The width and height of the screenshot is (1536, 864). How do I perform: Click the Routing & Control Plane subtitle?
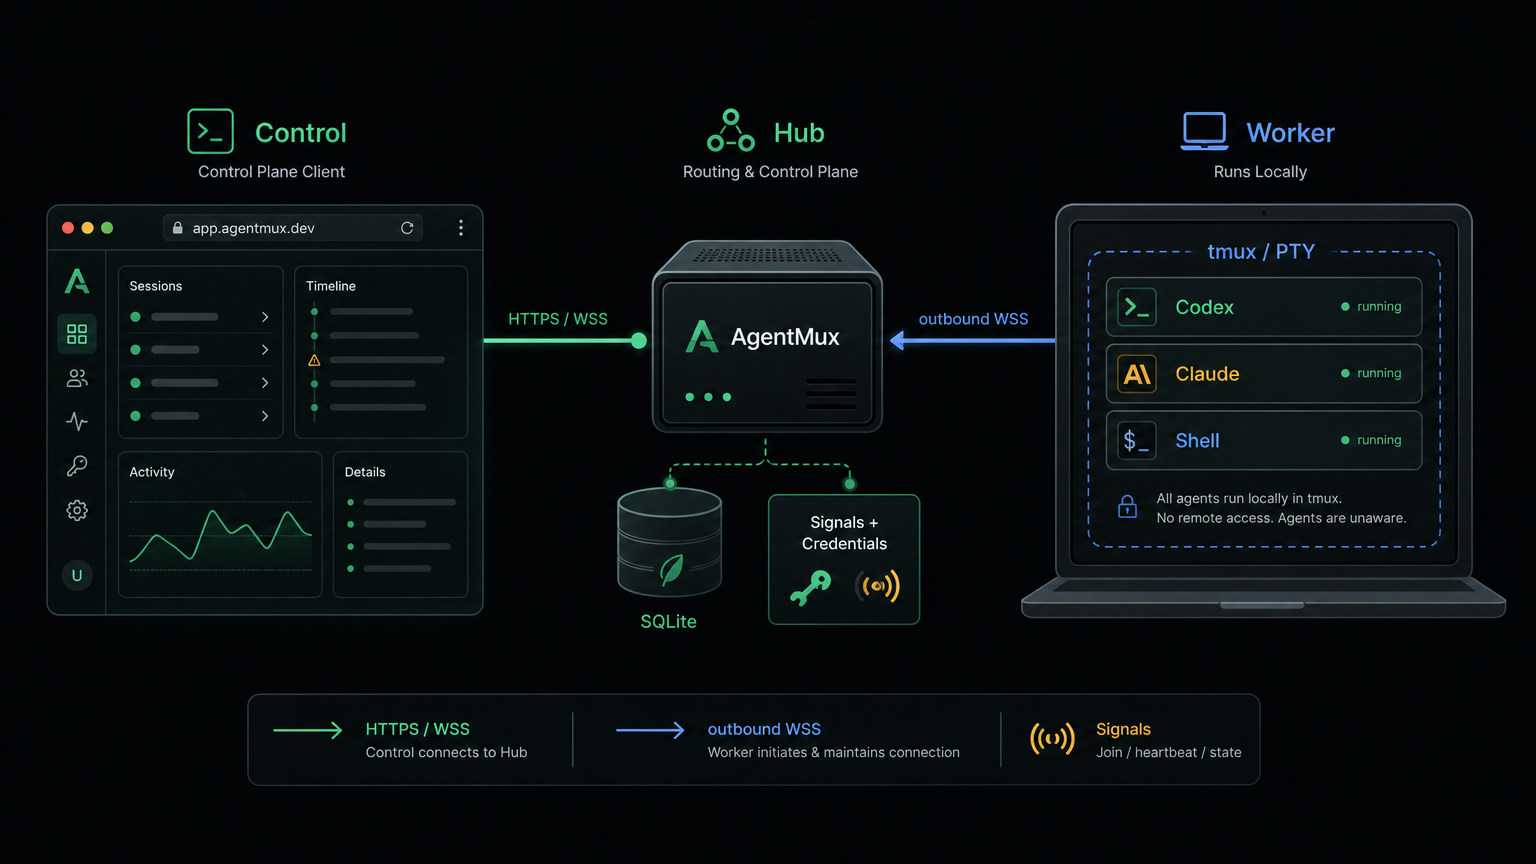click(x=770, y=172)
